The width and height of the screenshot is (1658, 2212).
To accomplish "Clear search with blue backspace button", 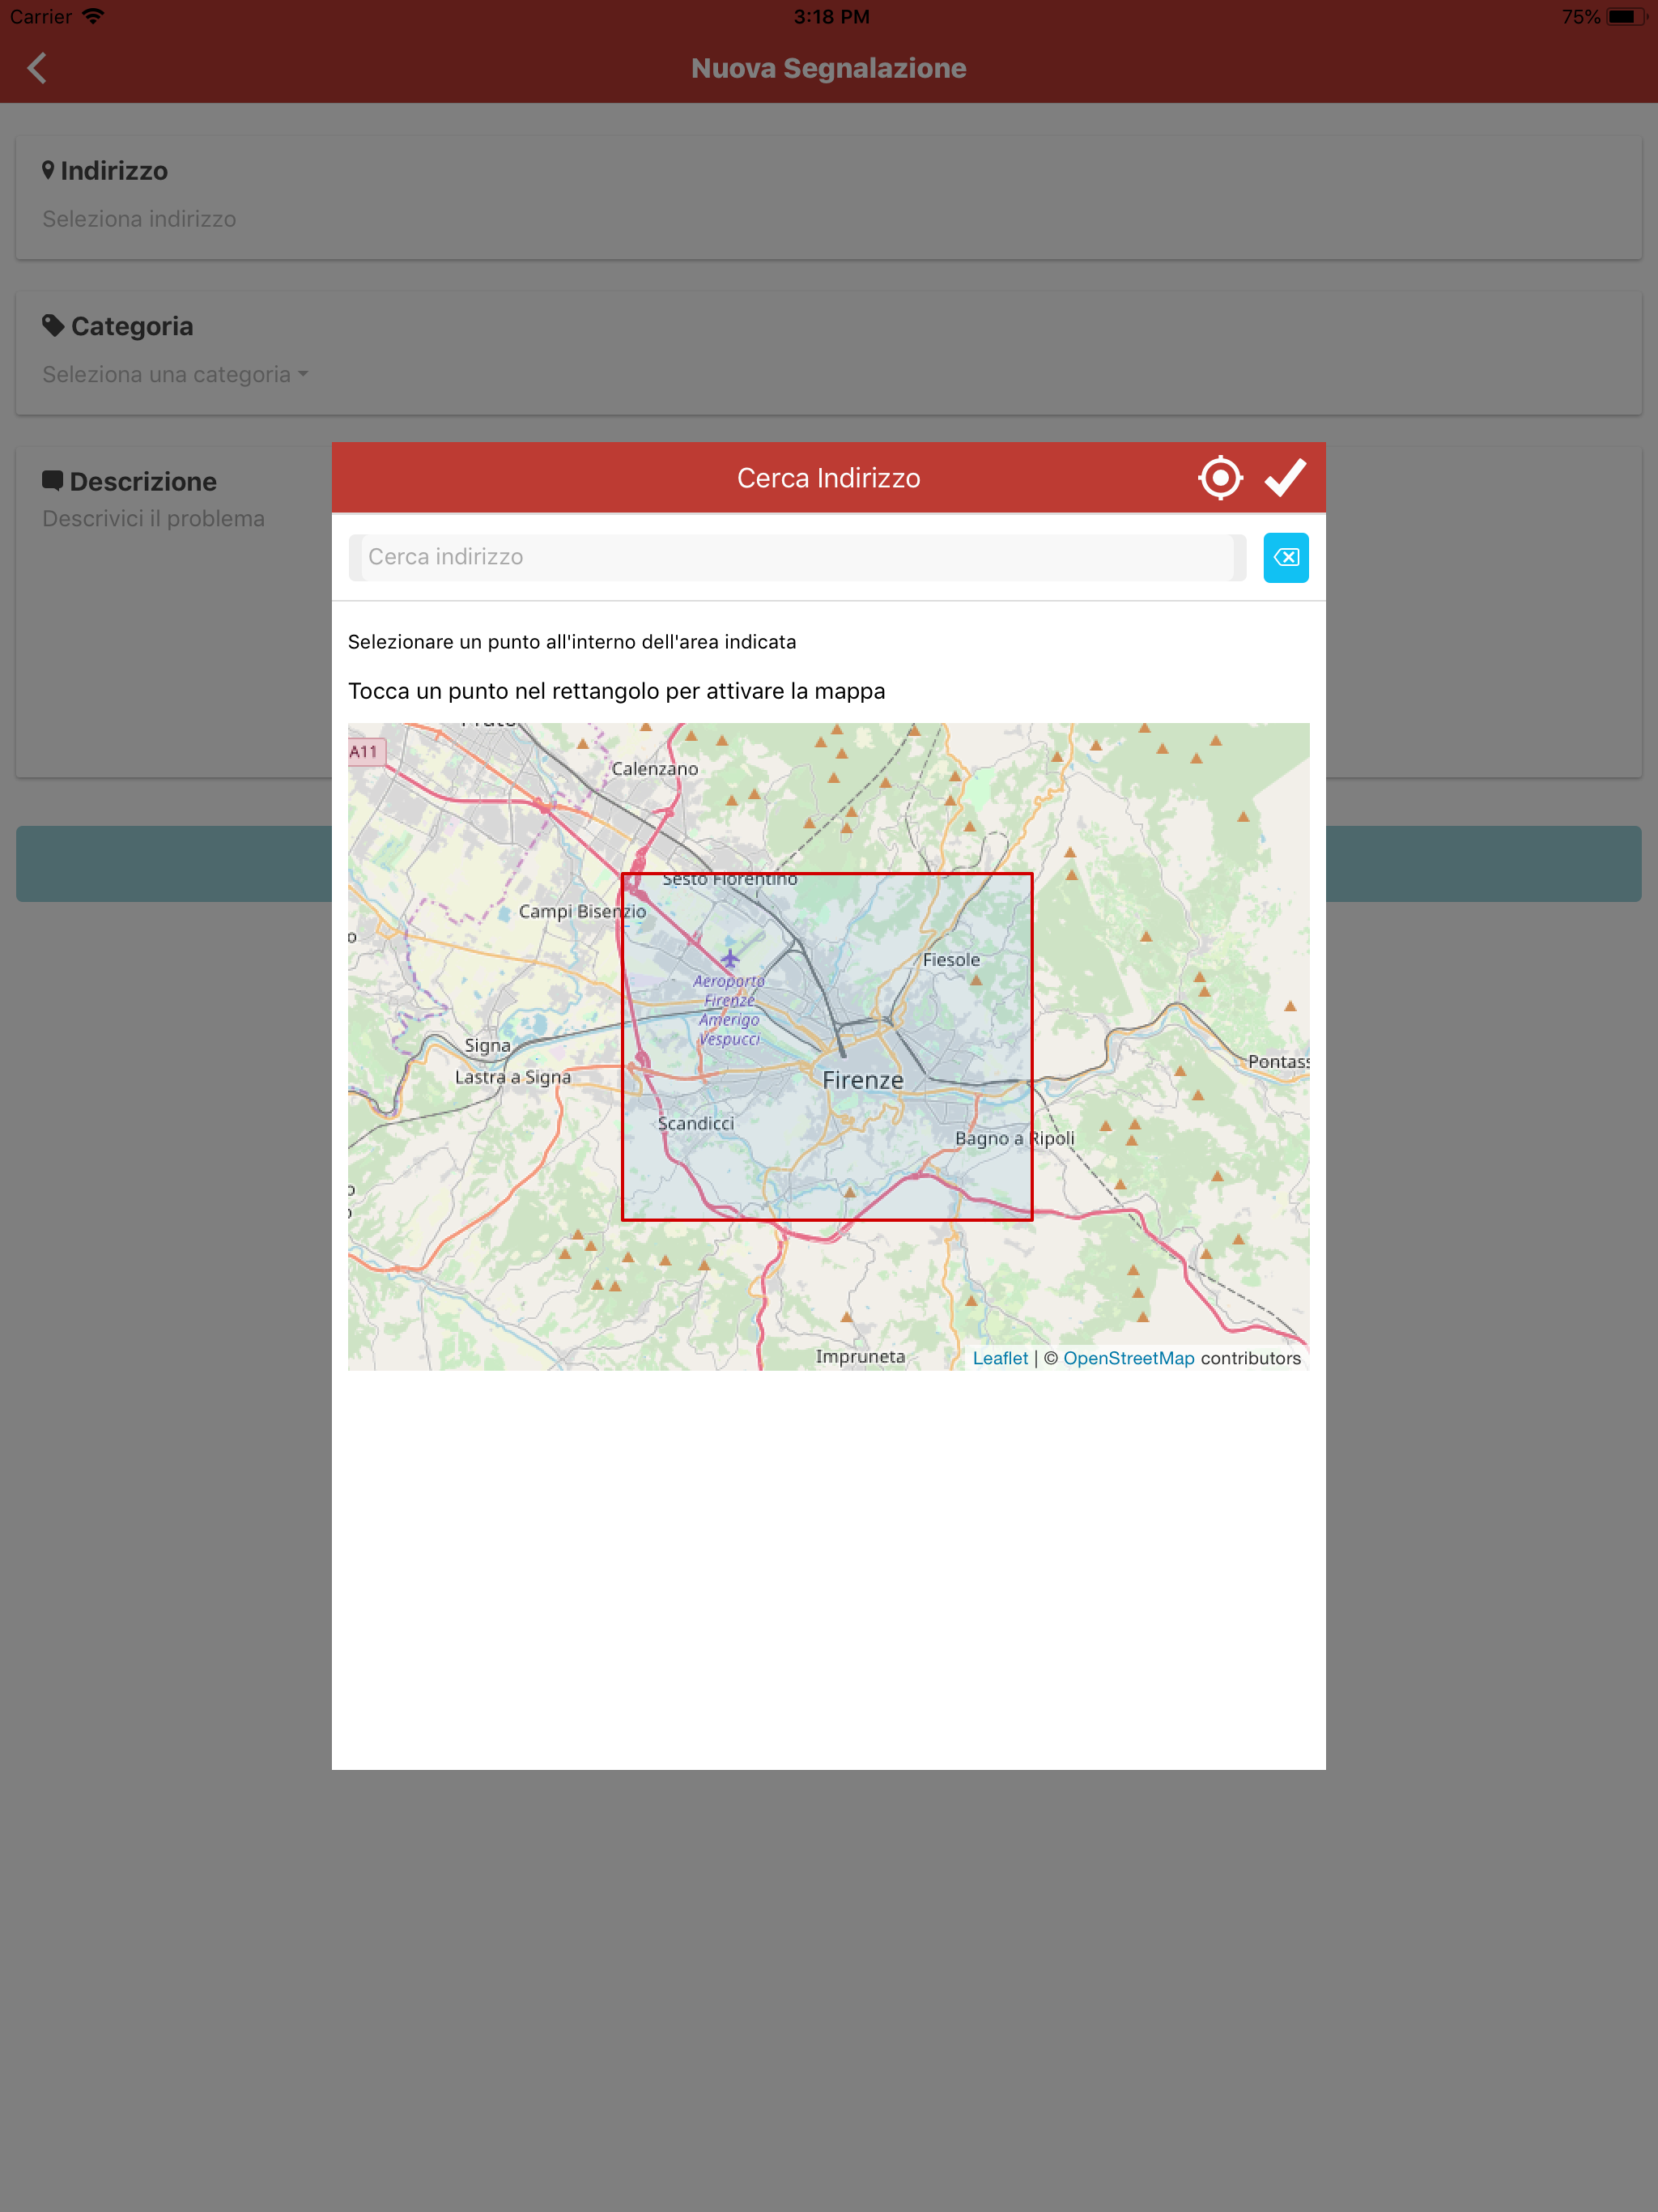I will [1285, 557].
